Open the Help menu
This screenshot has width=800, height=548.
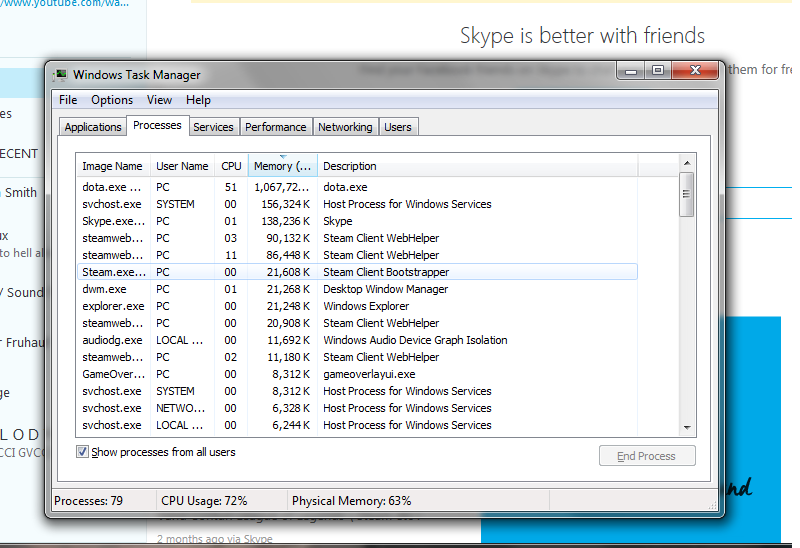point(198,100)
